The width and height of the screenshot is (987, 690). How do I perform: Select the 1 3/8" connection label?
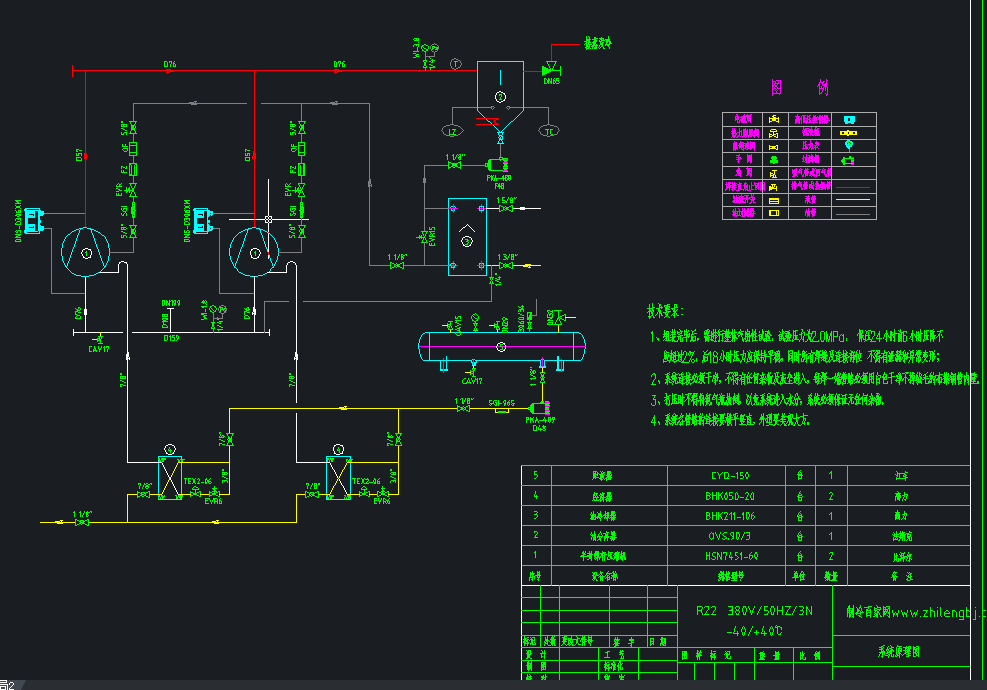coord(507,257)
